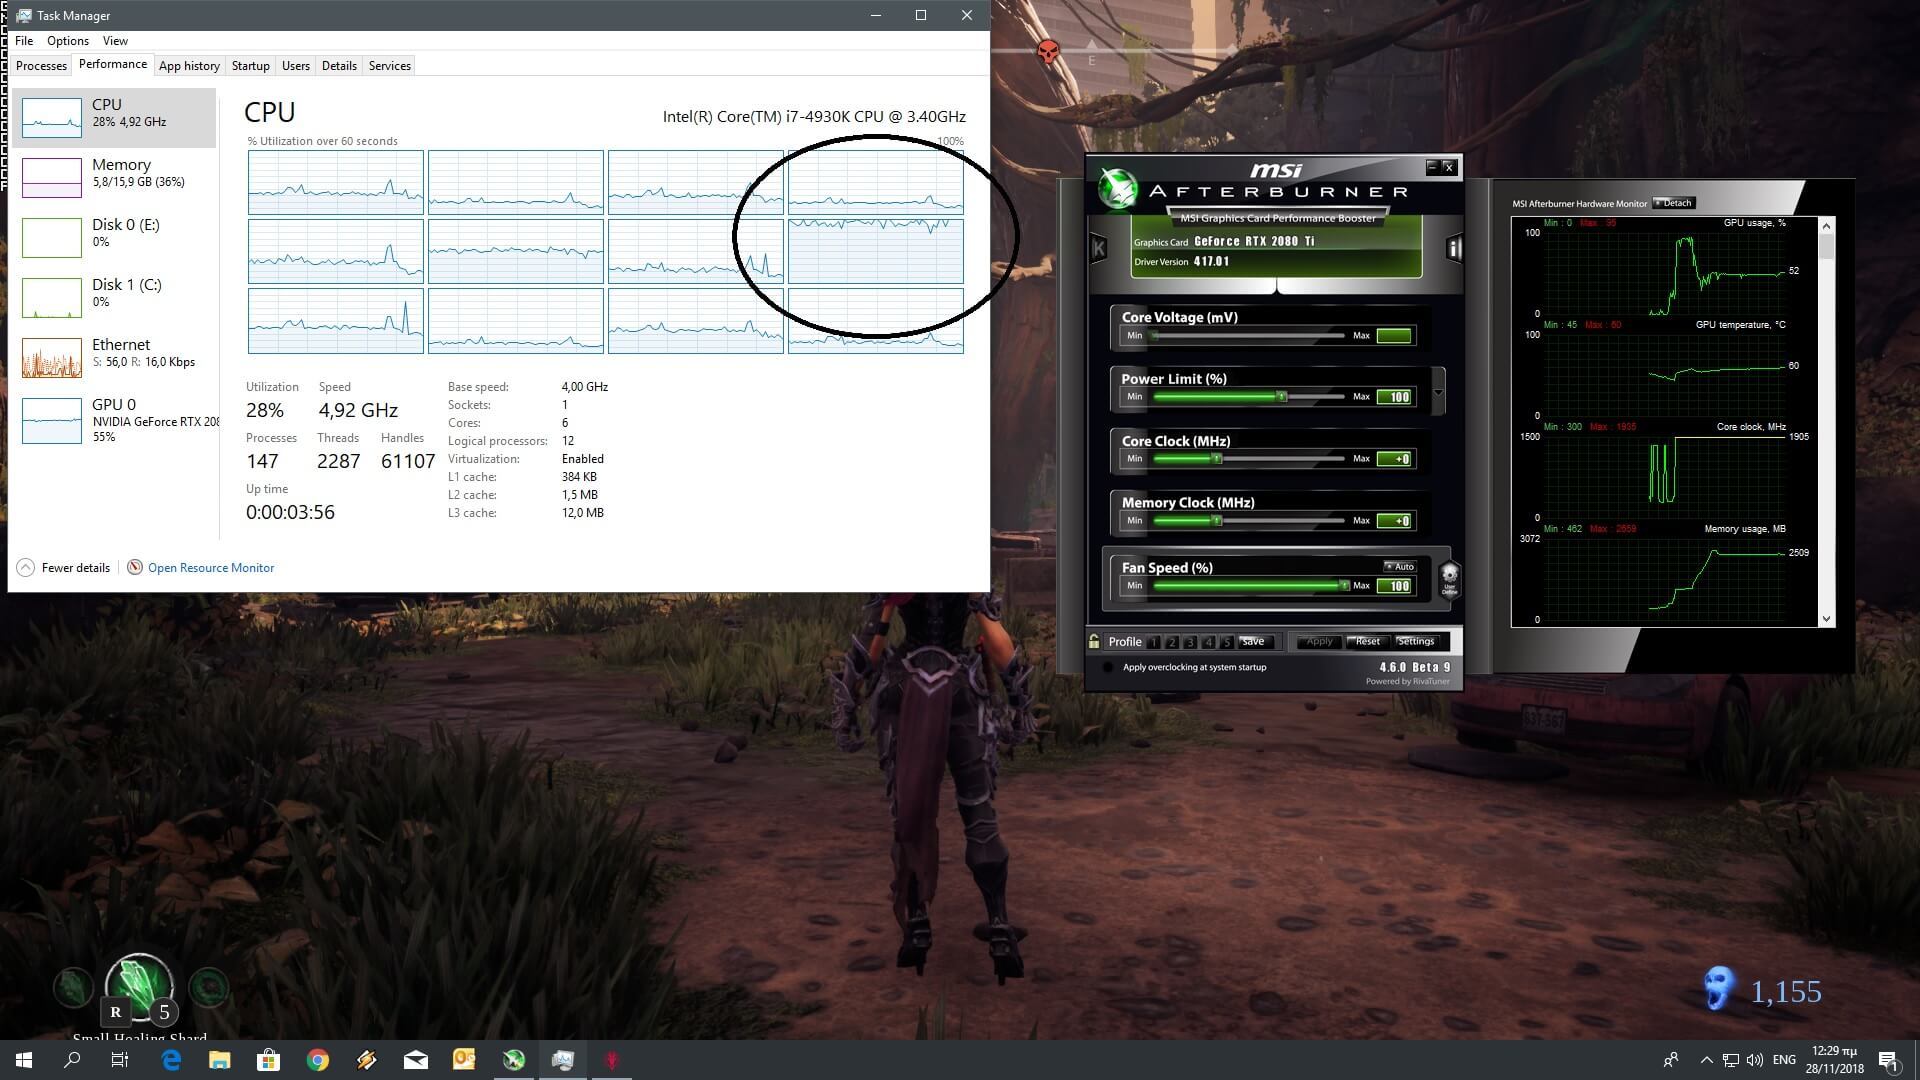Select the GPU 0 performance entry
The image size is (1920, 1080).
click(x=114, y=420)
